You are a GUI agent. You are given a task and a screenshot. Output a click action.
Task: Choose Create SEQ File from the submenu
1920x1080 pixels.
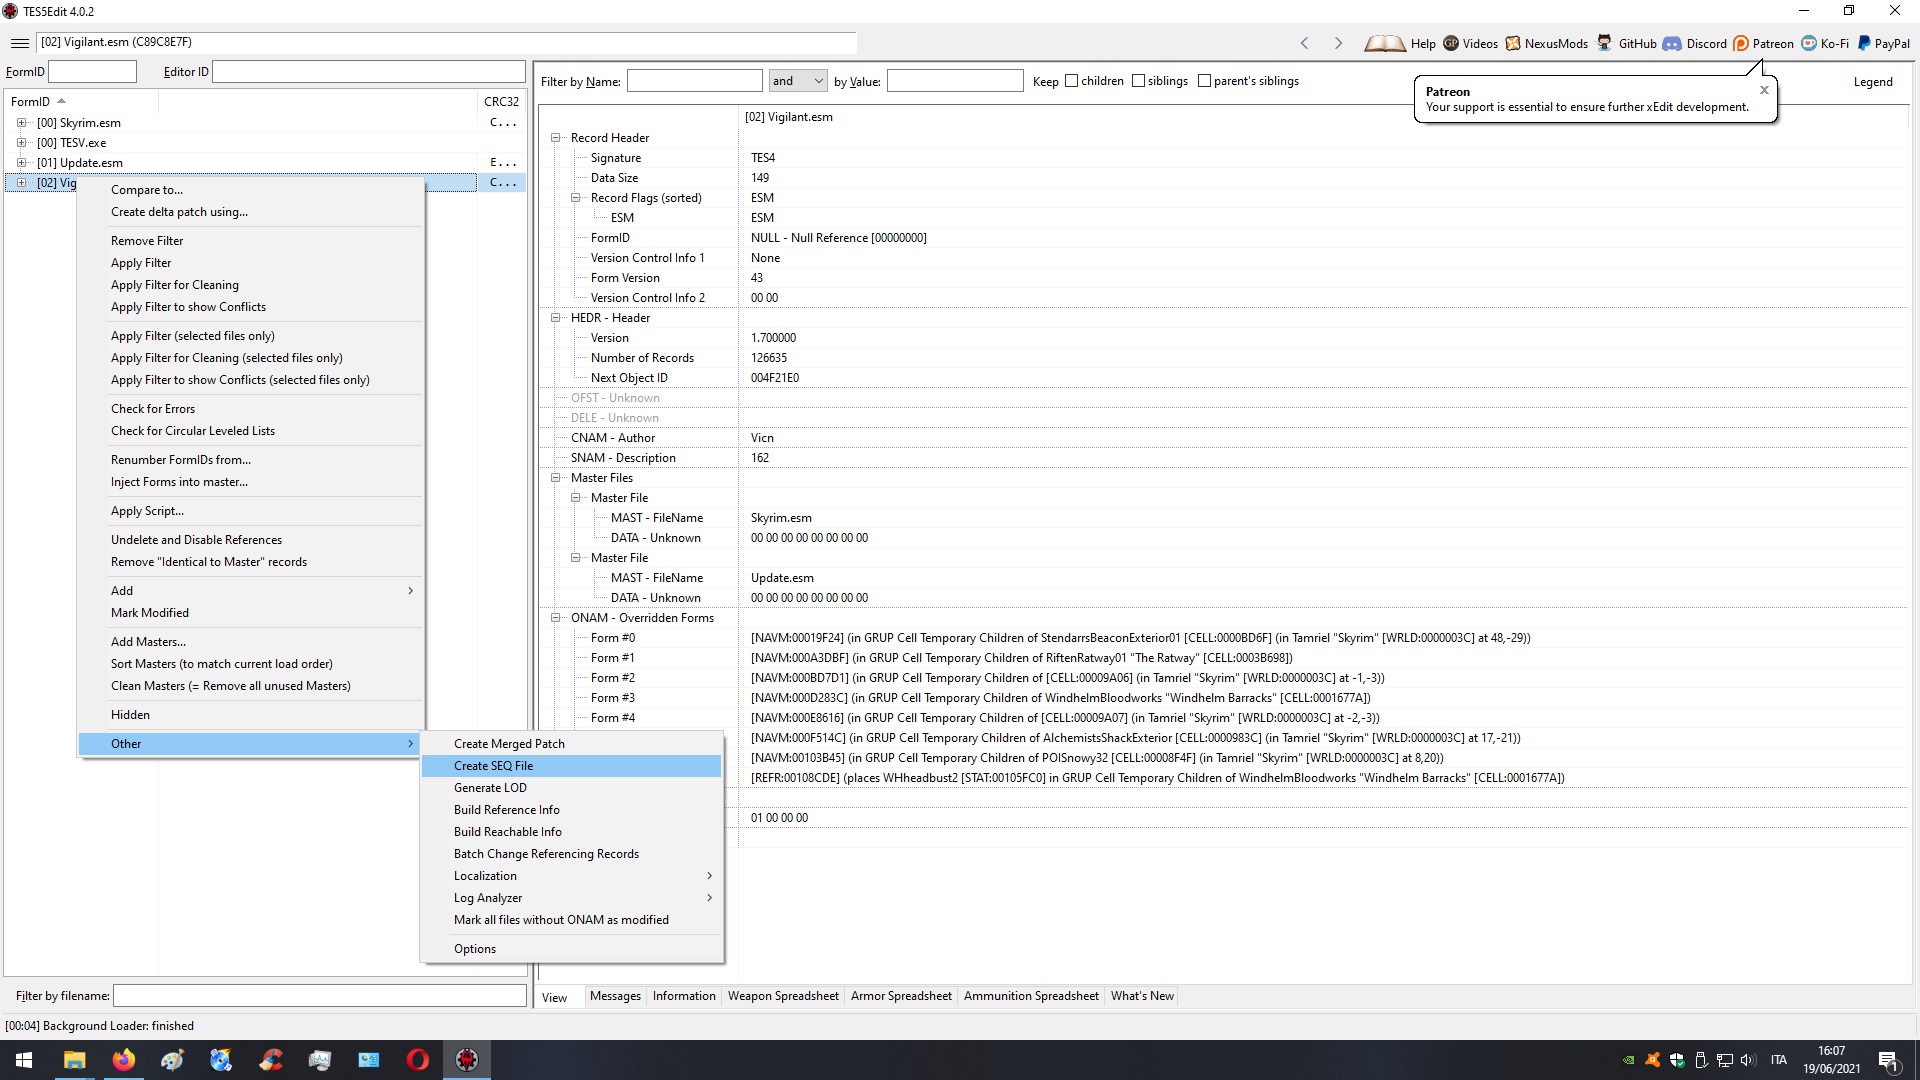(571, 766)
